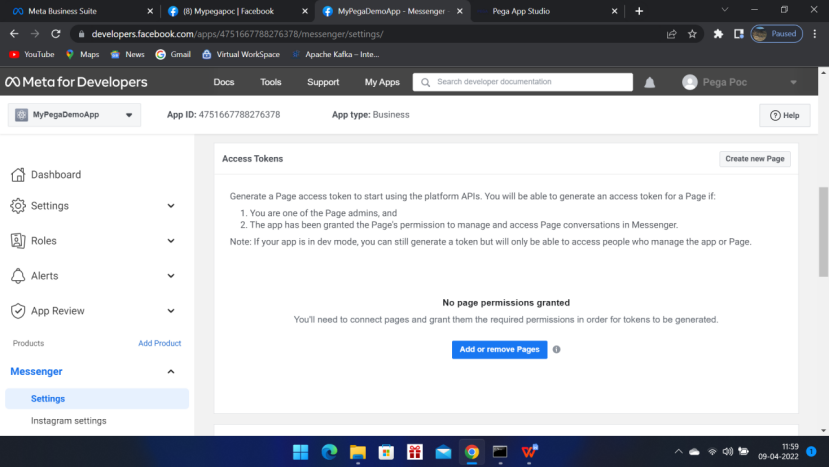The height and width of the screenshot is (467, 830).
Task: Close the Meta Business Suite tab
Action: pyautogui.click(x=150, y=11)
